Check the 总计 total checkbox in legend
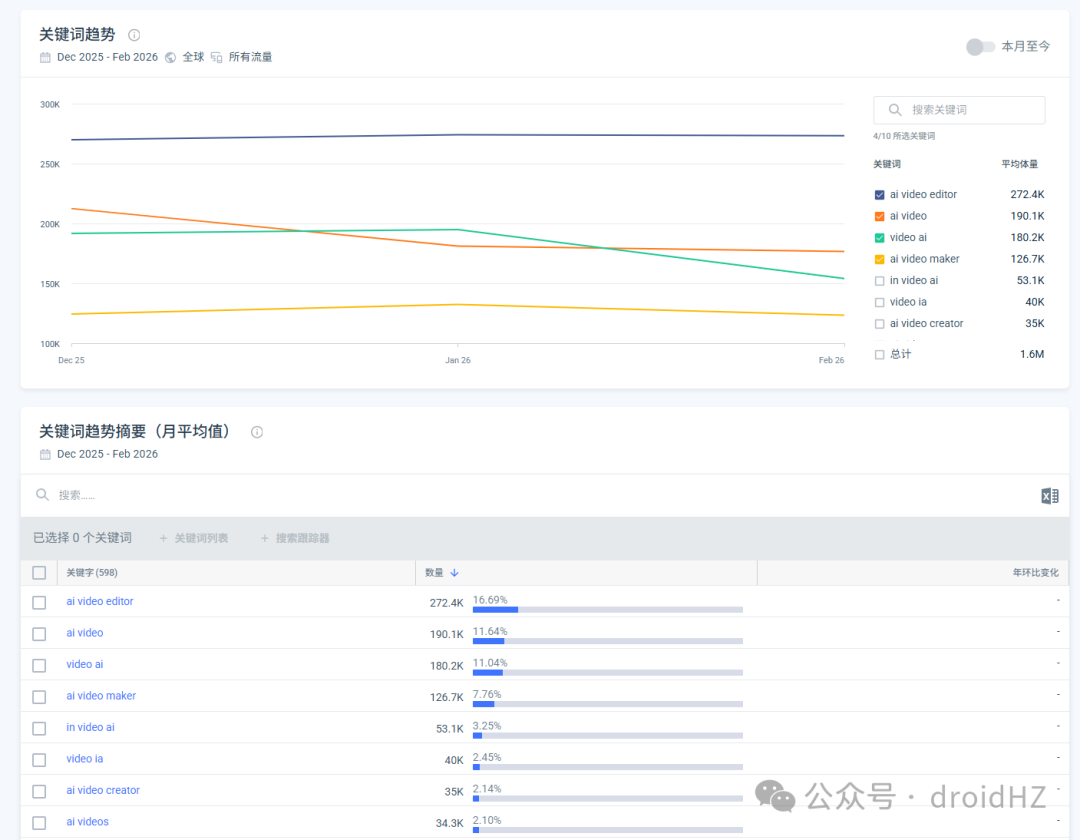Viewport: 1080px width, 840px height. coord(880,355)
